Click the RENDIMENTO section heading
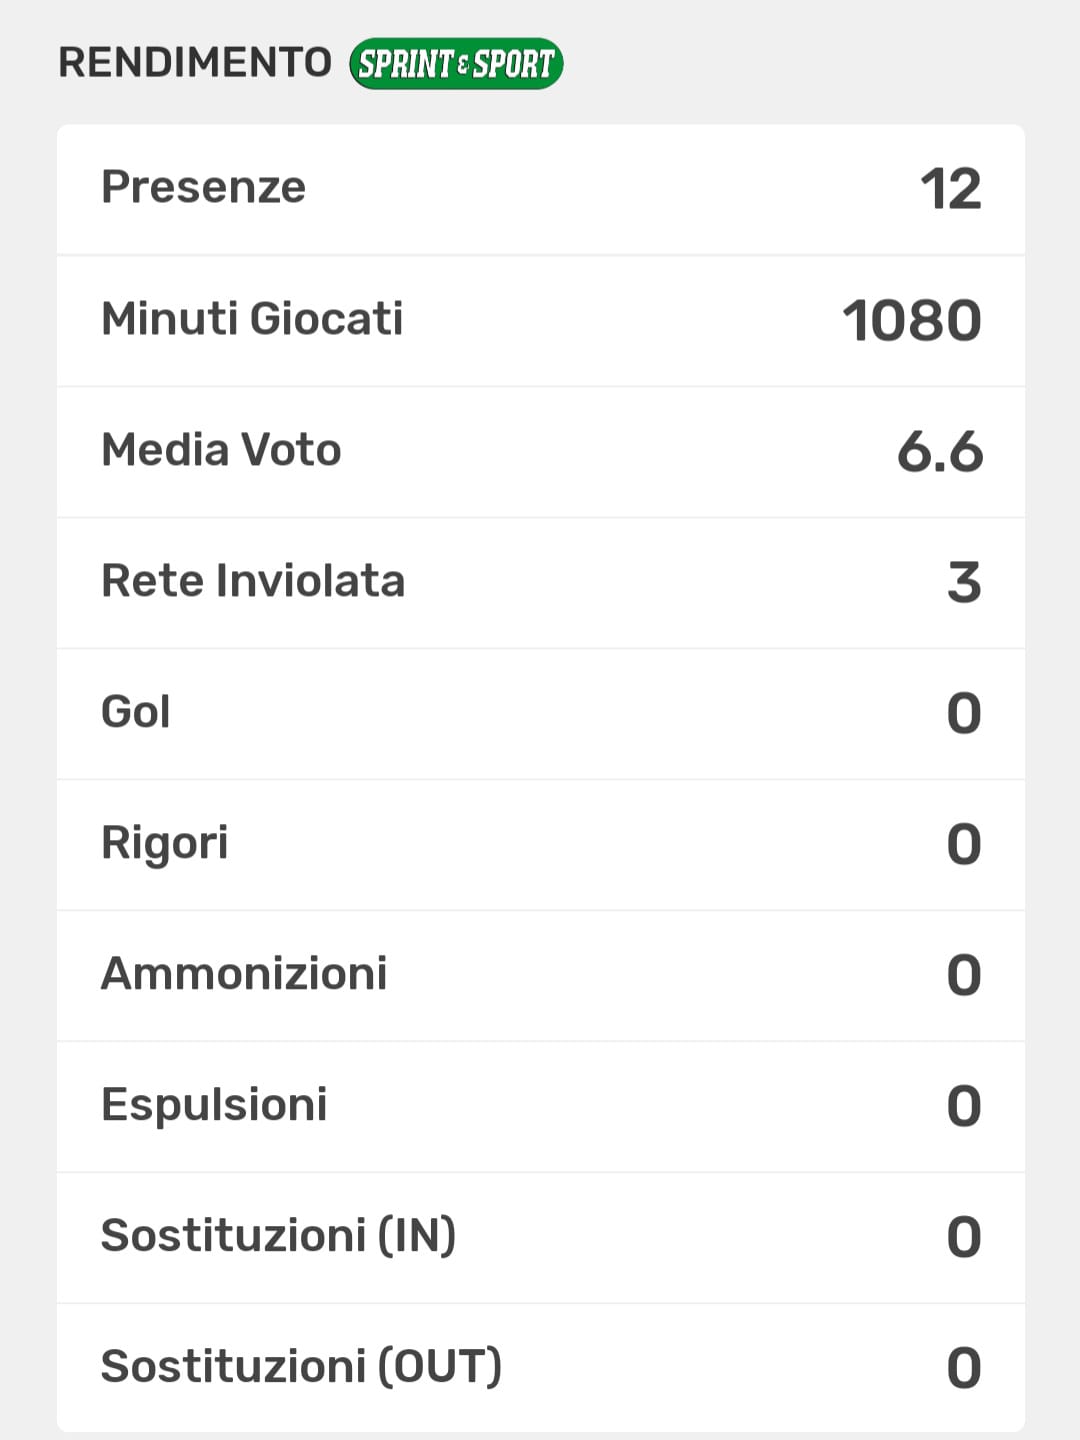 pyautogui.click(x=195, y=62)
